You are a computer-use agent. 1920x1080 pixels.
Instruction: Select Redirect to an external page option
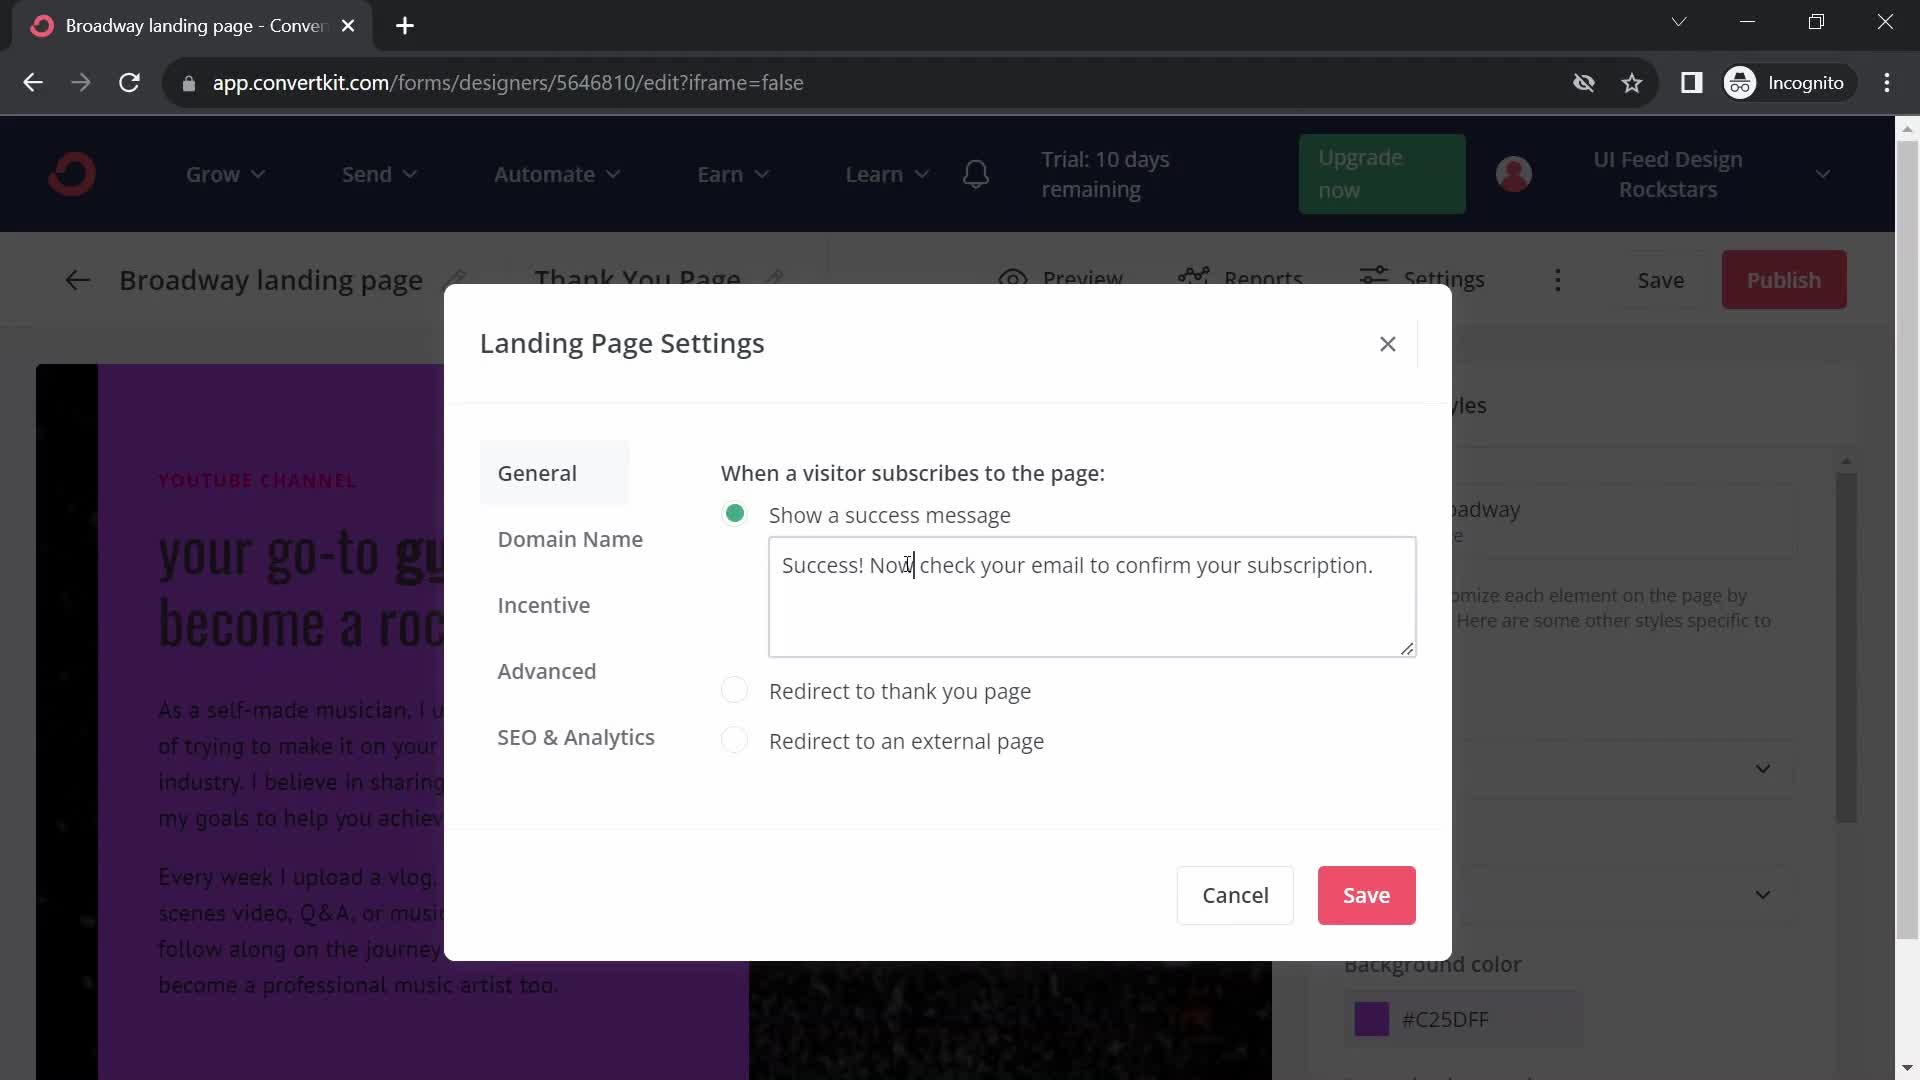click(734, 740)
